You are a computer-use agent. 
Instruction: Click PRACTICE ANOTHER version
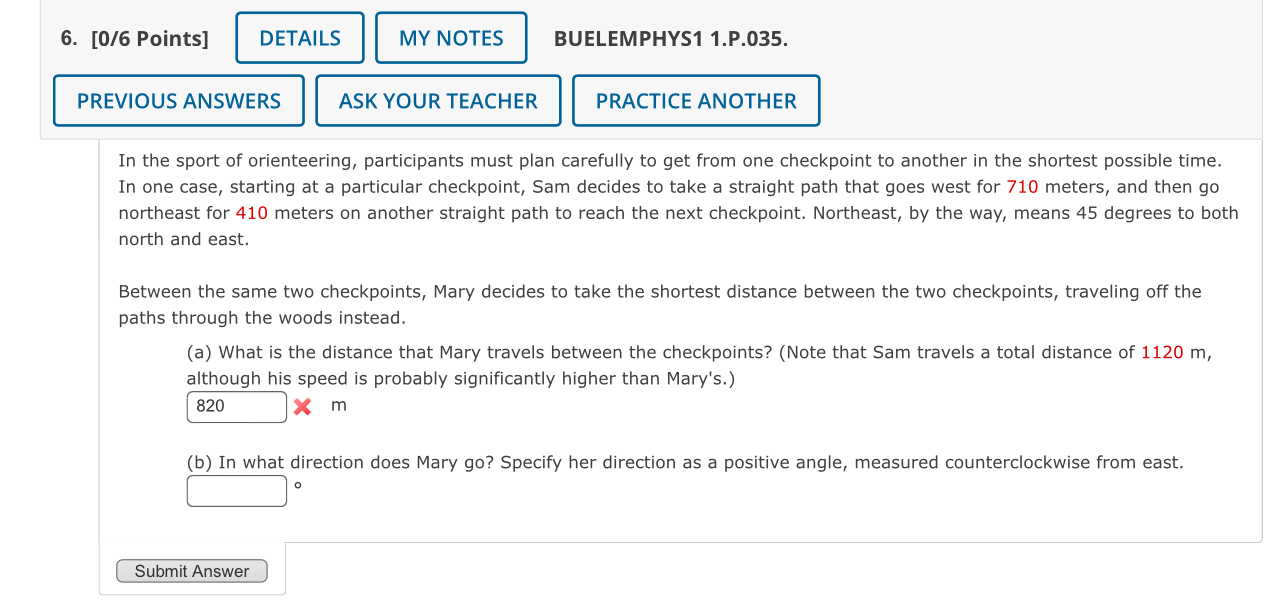[696, 100]
